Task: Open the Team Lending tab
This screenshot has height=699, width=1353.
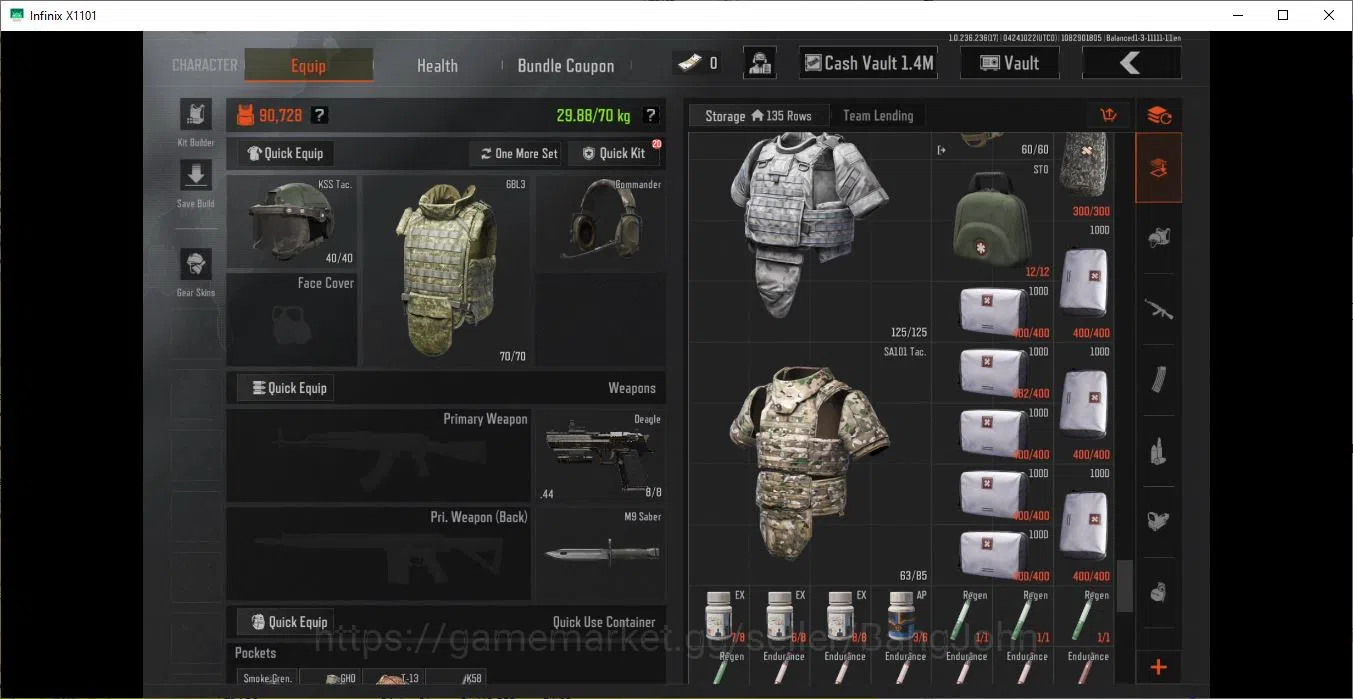Action: coord(878,116)
